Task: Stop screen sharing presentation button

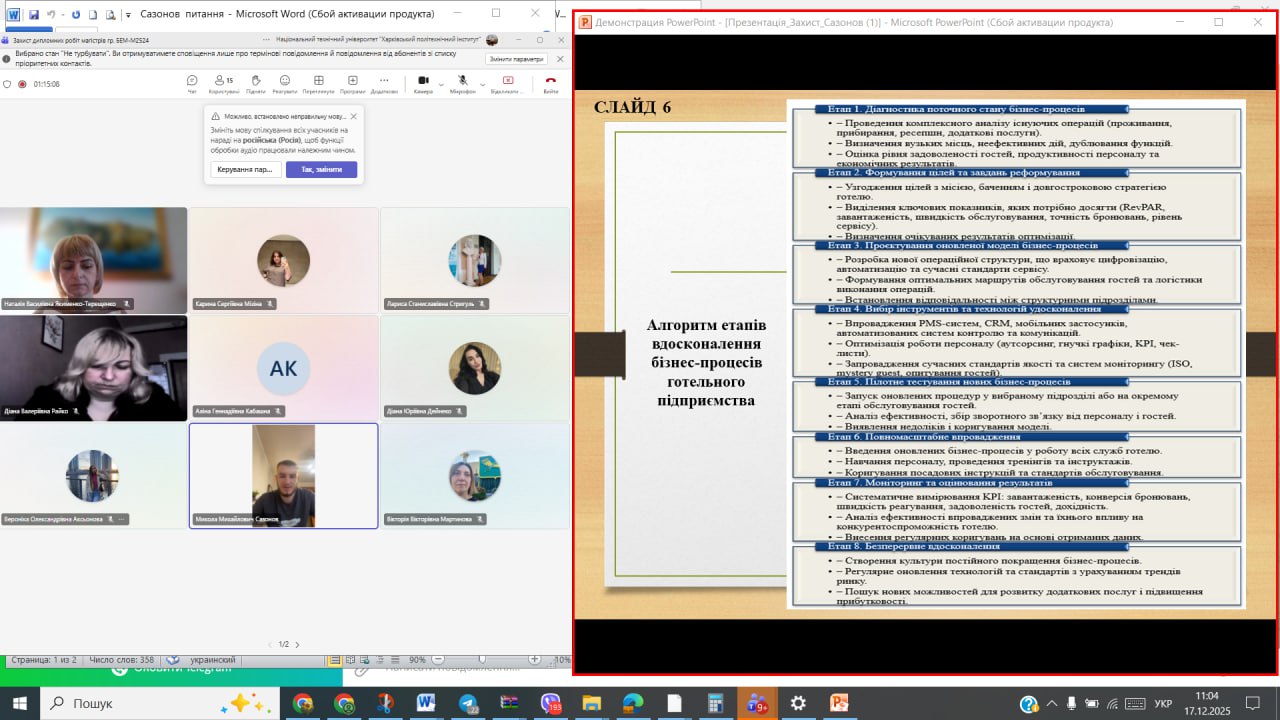Action: point(508,82)
